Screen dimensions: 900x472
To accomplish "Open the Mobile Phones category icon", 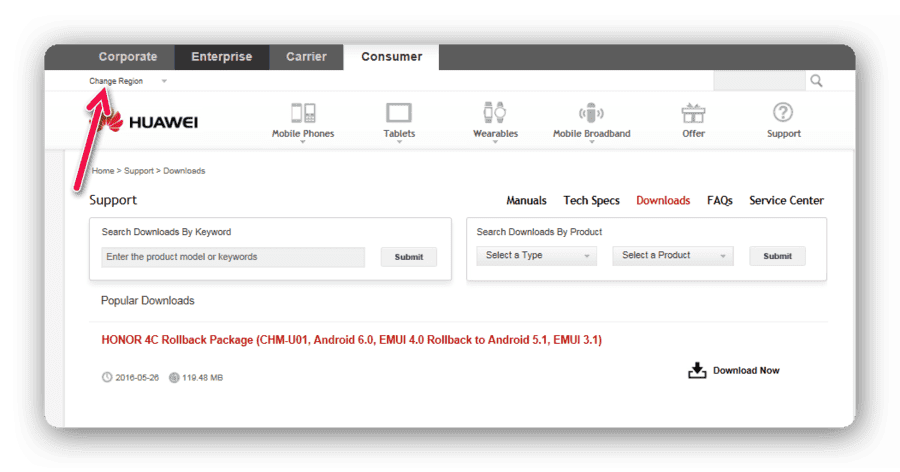I will pyautogui.click(x=302, y=113).
